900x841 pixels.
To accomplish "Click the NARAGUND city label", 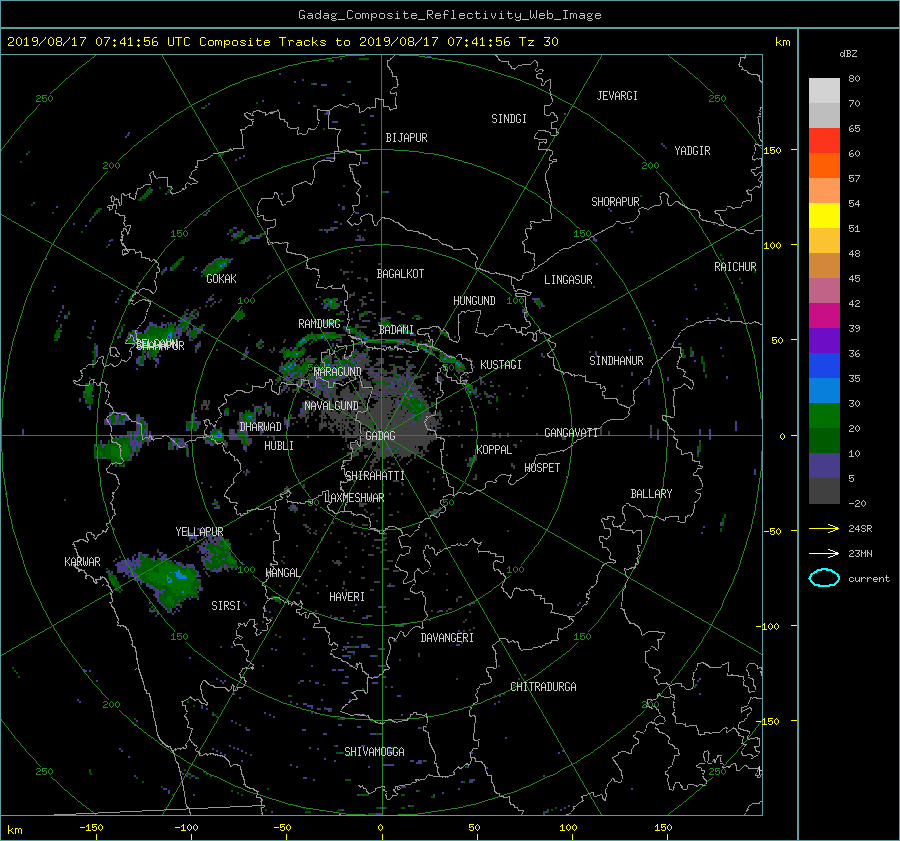I will coord(338,371).
